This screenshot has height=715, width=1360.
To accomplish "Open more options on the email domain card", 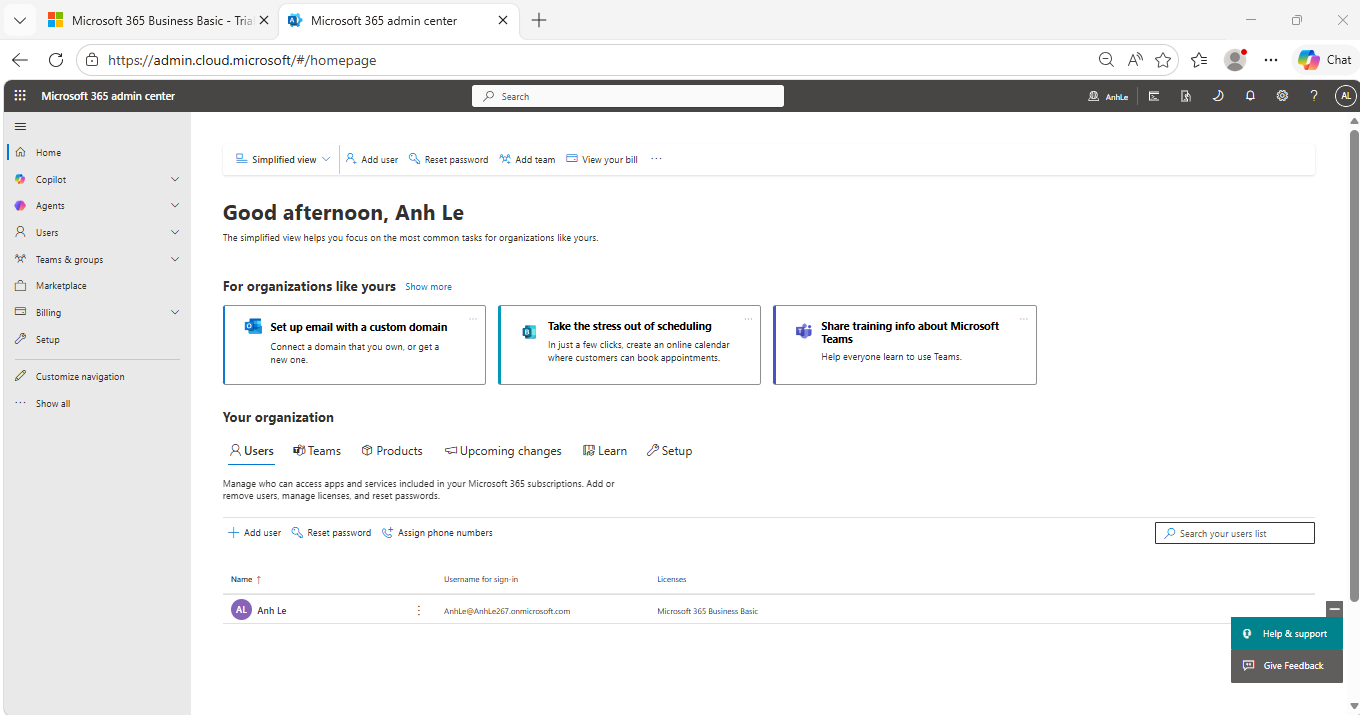I will click(473, 319).
